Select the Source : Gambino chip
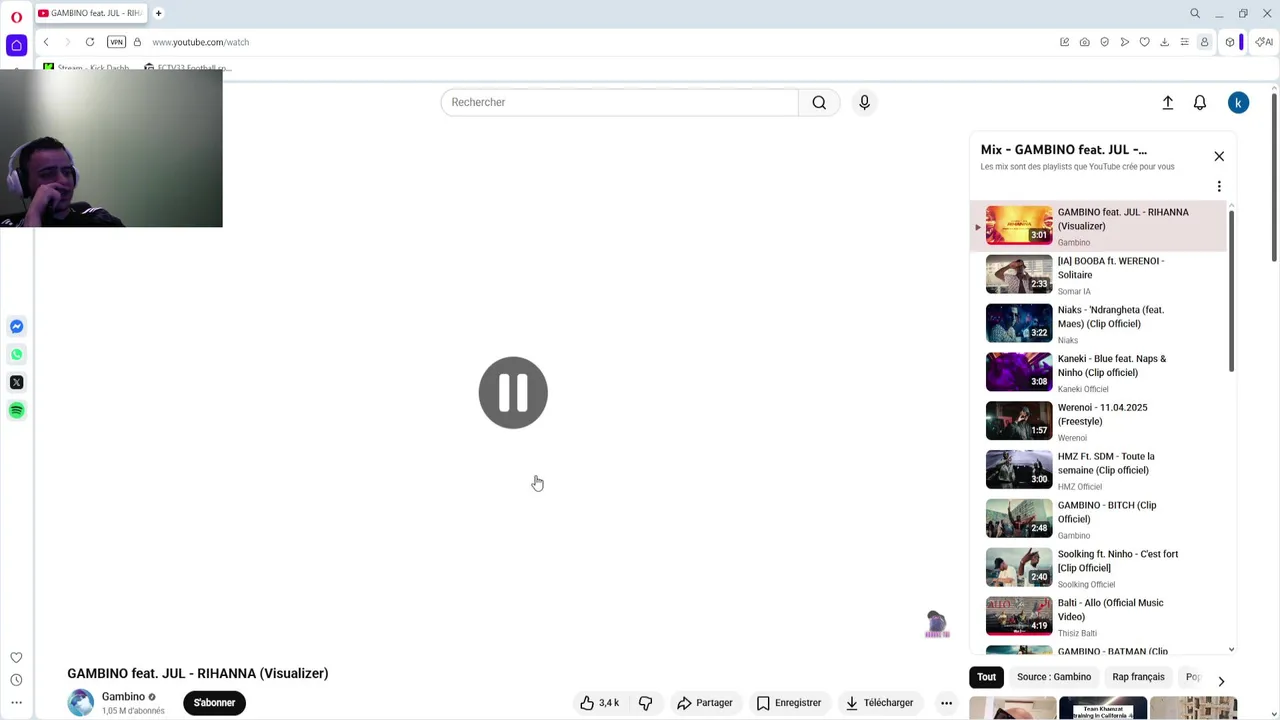The image size is (1280, 720). click(1054, 677)
